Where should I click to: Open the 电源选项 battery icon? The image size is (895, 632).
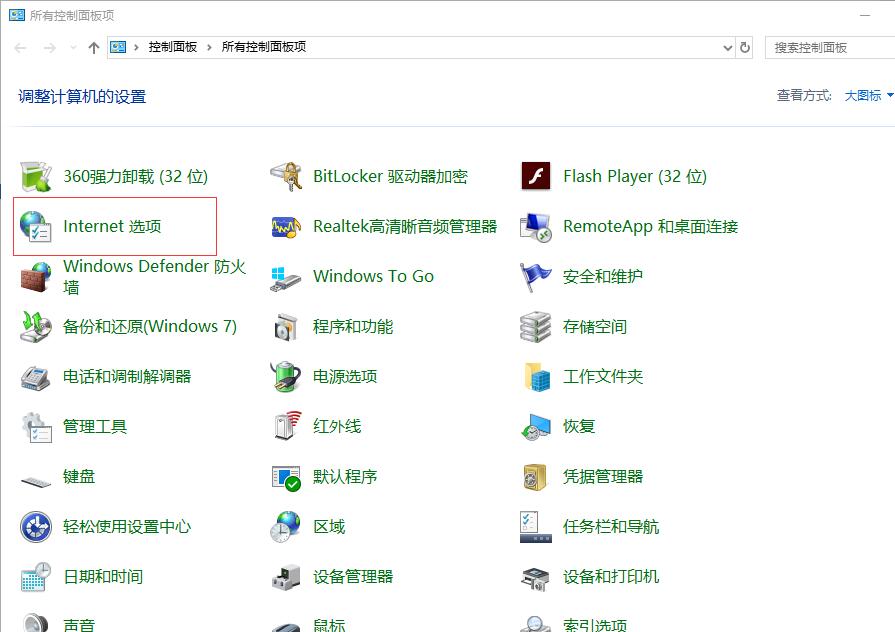point(286,377)
